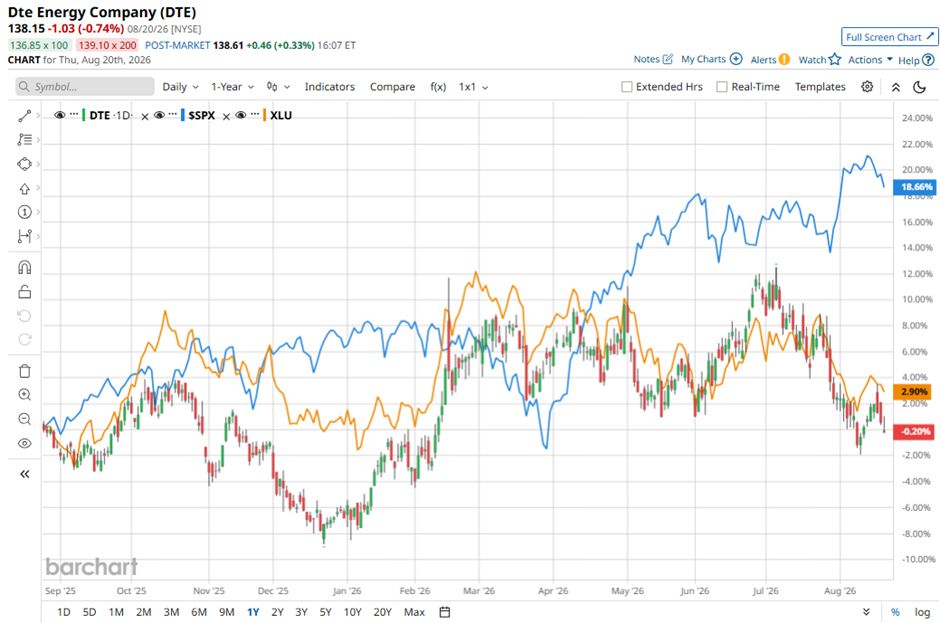This screenshot has height=623, width=940.
Task: Open the custom date range calendar
Action: tap(445, 612)
